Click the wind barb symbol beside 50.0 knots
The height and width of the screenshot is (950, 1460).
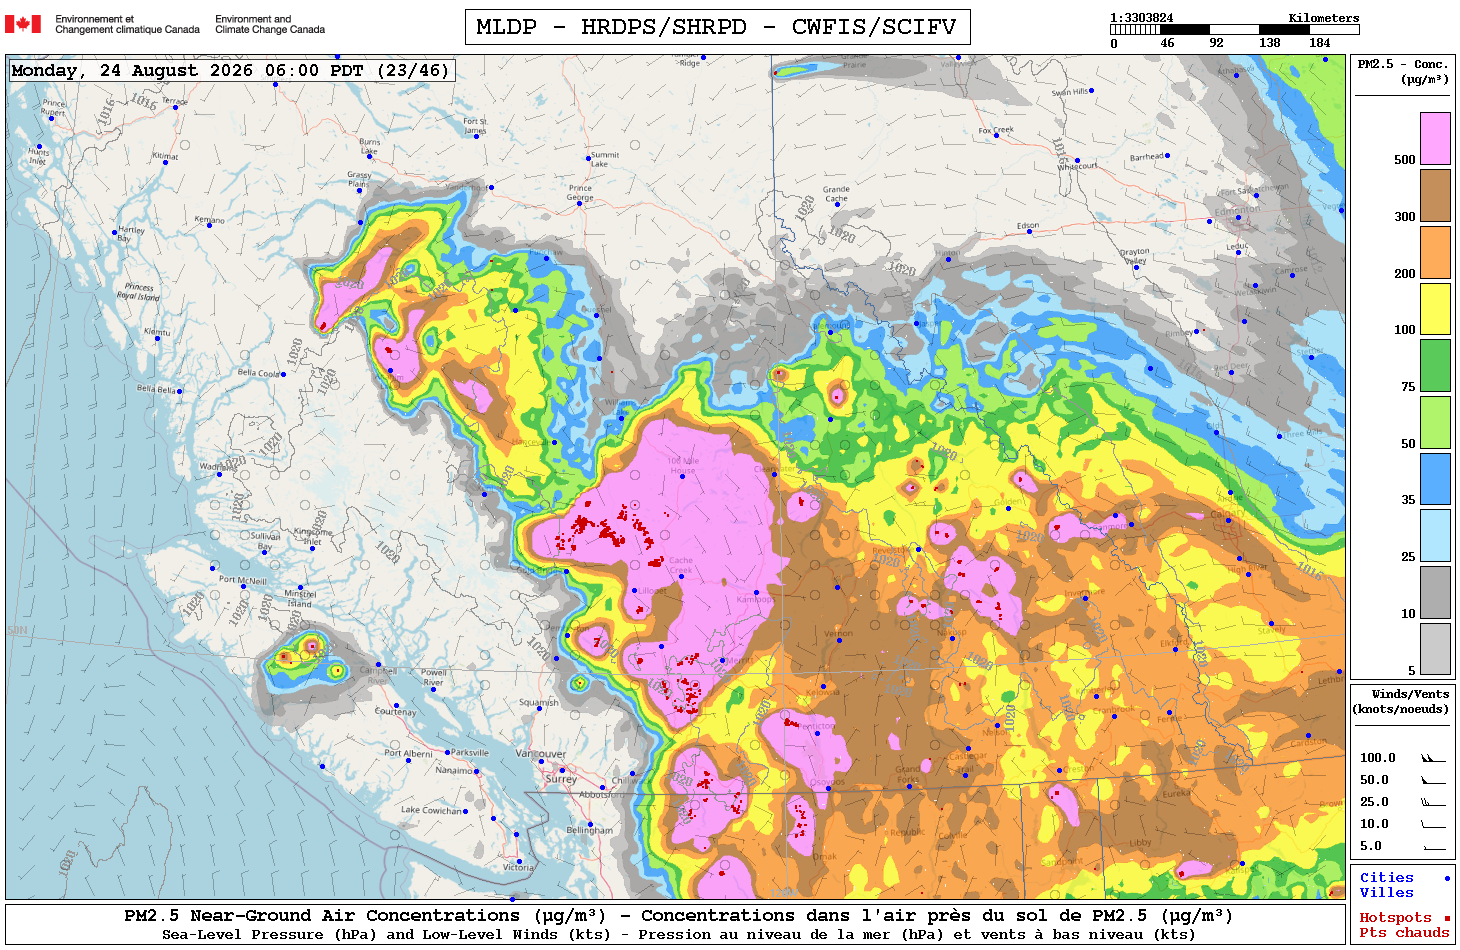tap(1433, 780)
